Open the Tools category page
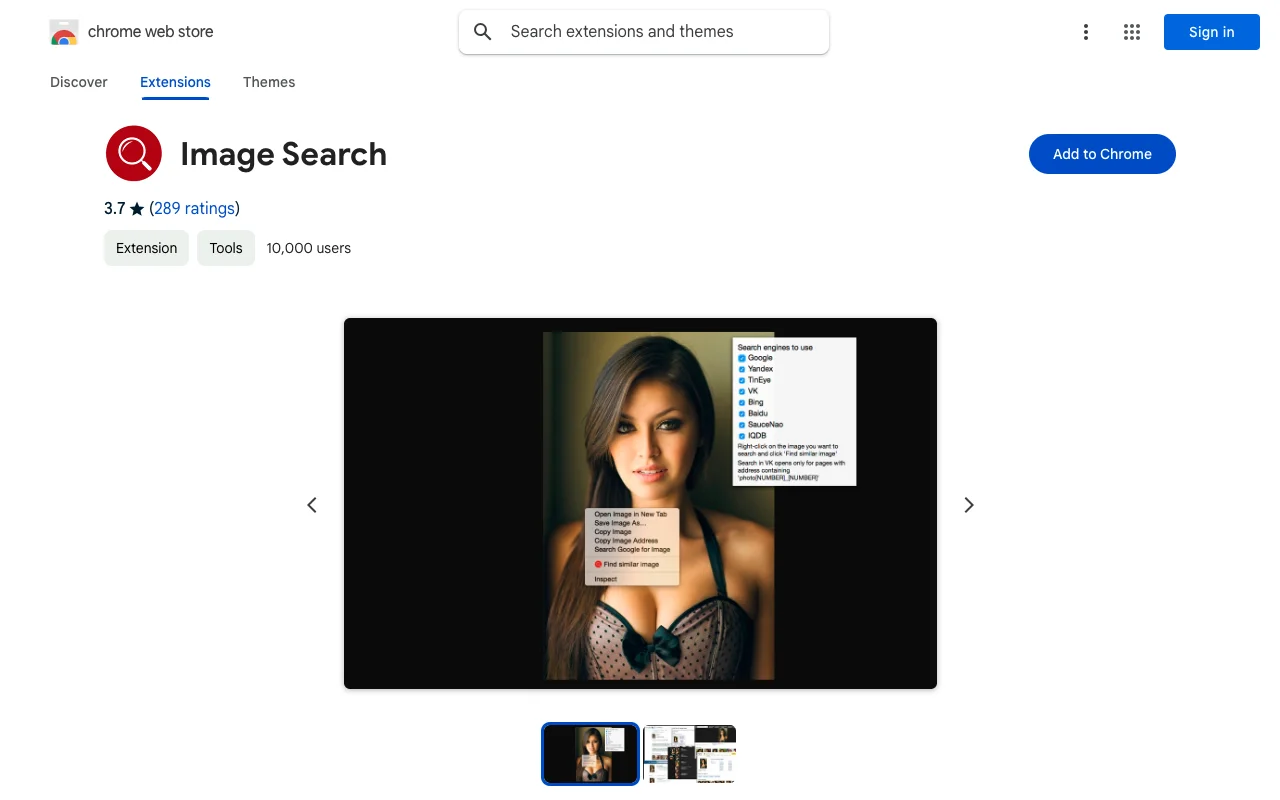The image size is (1280, 800). [225, 247]
